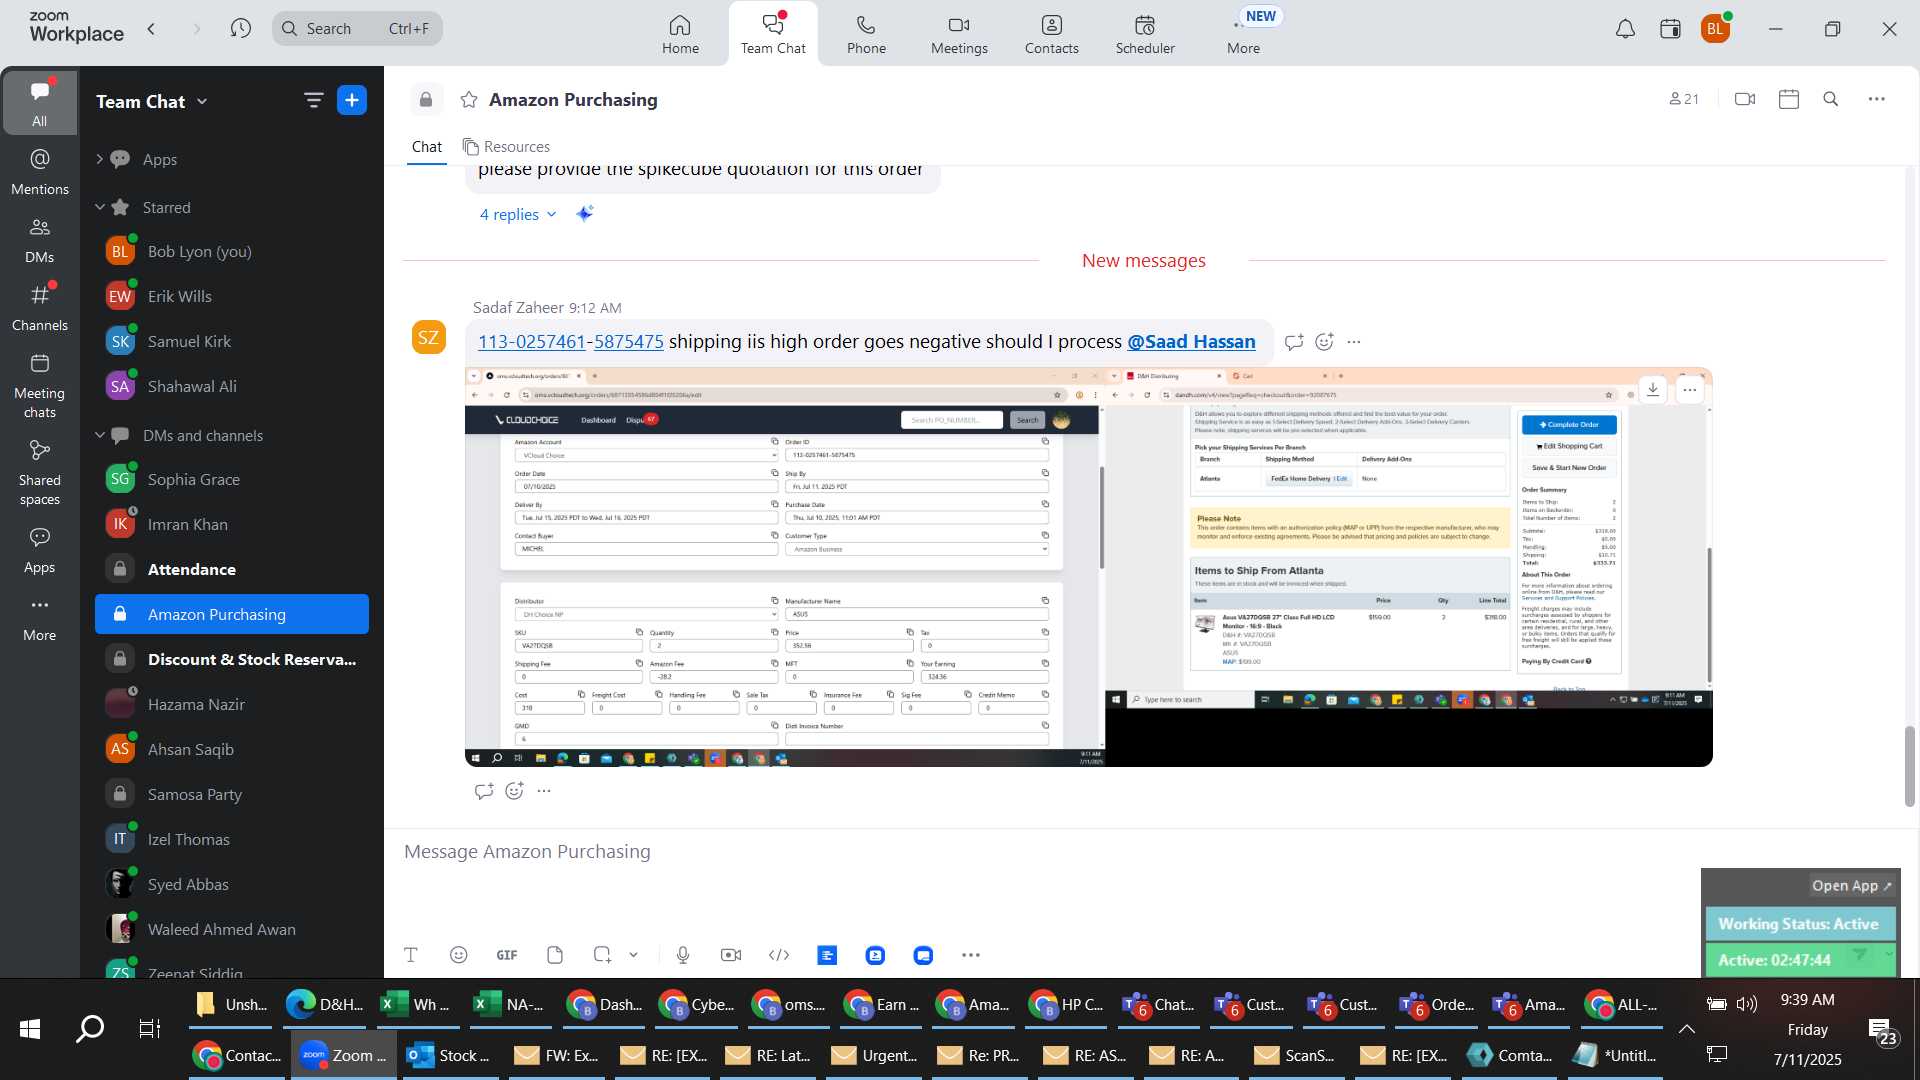The height and width of the screenshot is (1080, 1920).
Task: Click the notifications bell icon
Action: tap(1625, 29)
